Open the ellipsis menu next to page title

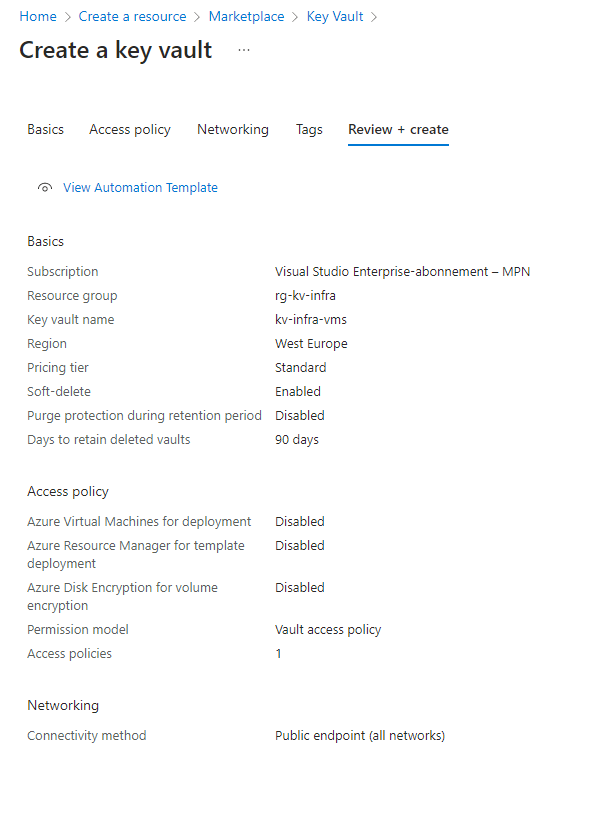(x=242, y=51)
